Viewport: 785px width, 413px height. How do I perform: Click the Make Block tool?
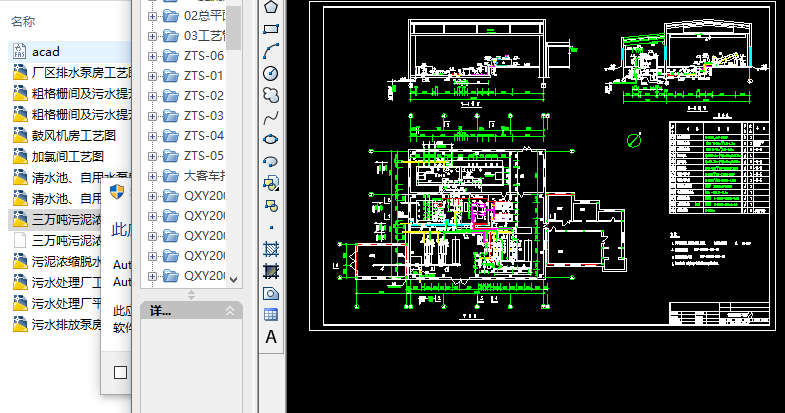(271, 205)
